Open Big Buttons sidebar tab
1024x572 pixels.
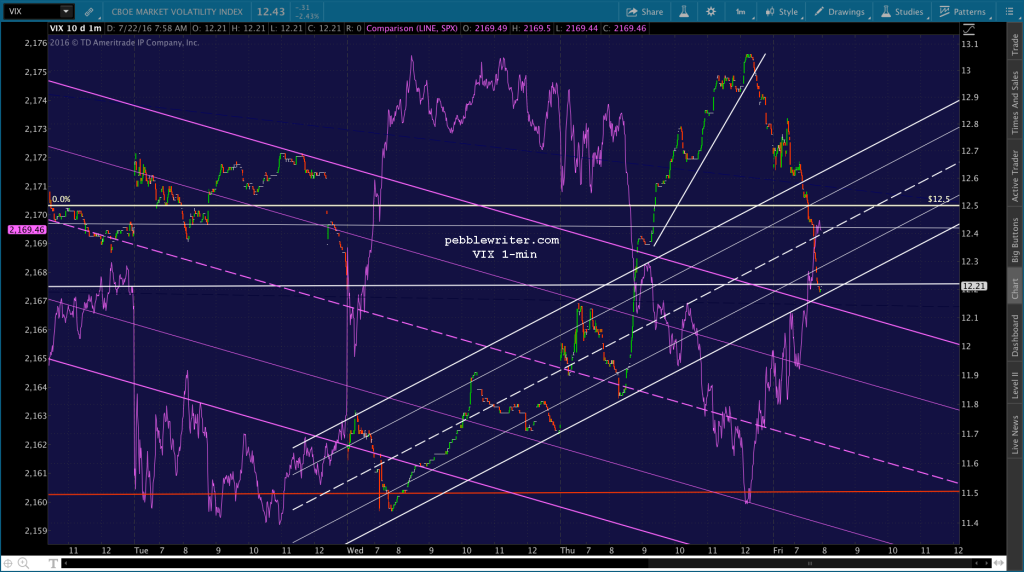point(1015,240)
